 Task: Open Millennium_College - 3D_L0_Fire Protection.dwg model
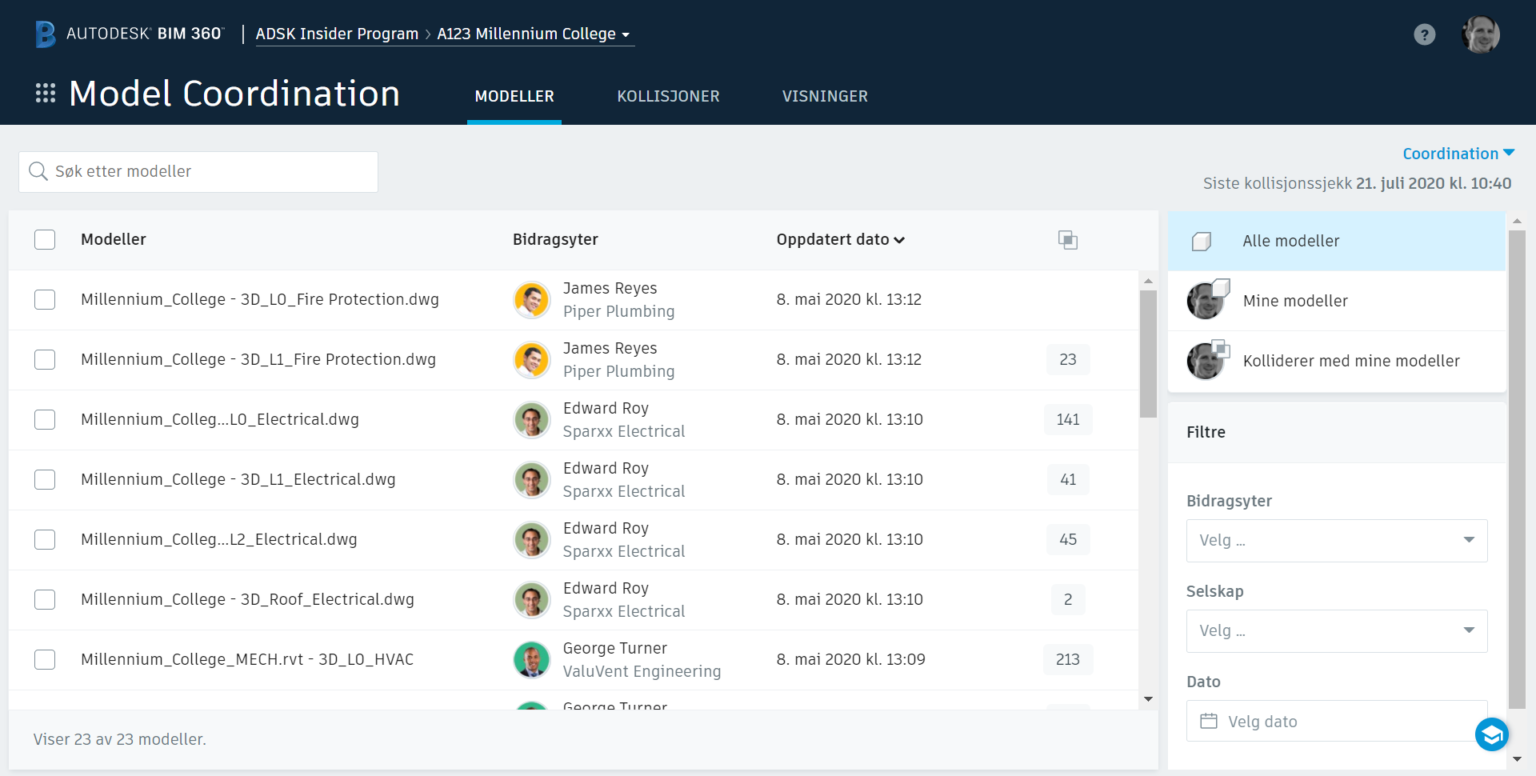point(260,299)
